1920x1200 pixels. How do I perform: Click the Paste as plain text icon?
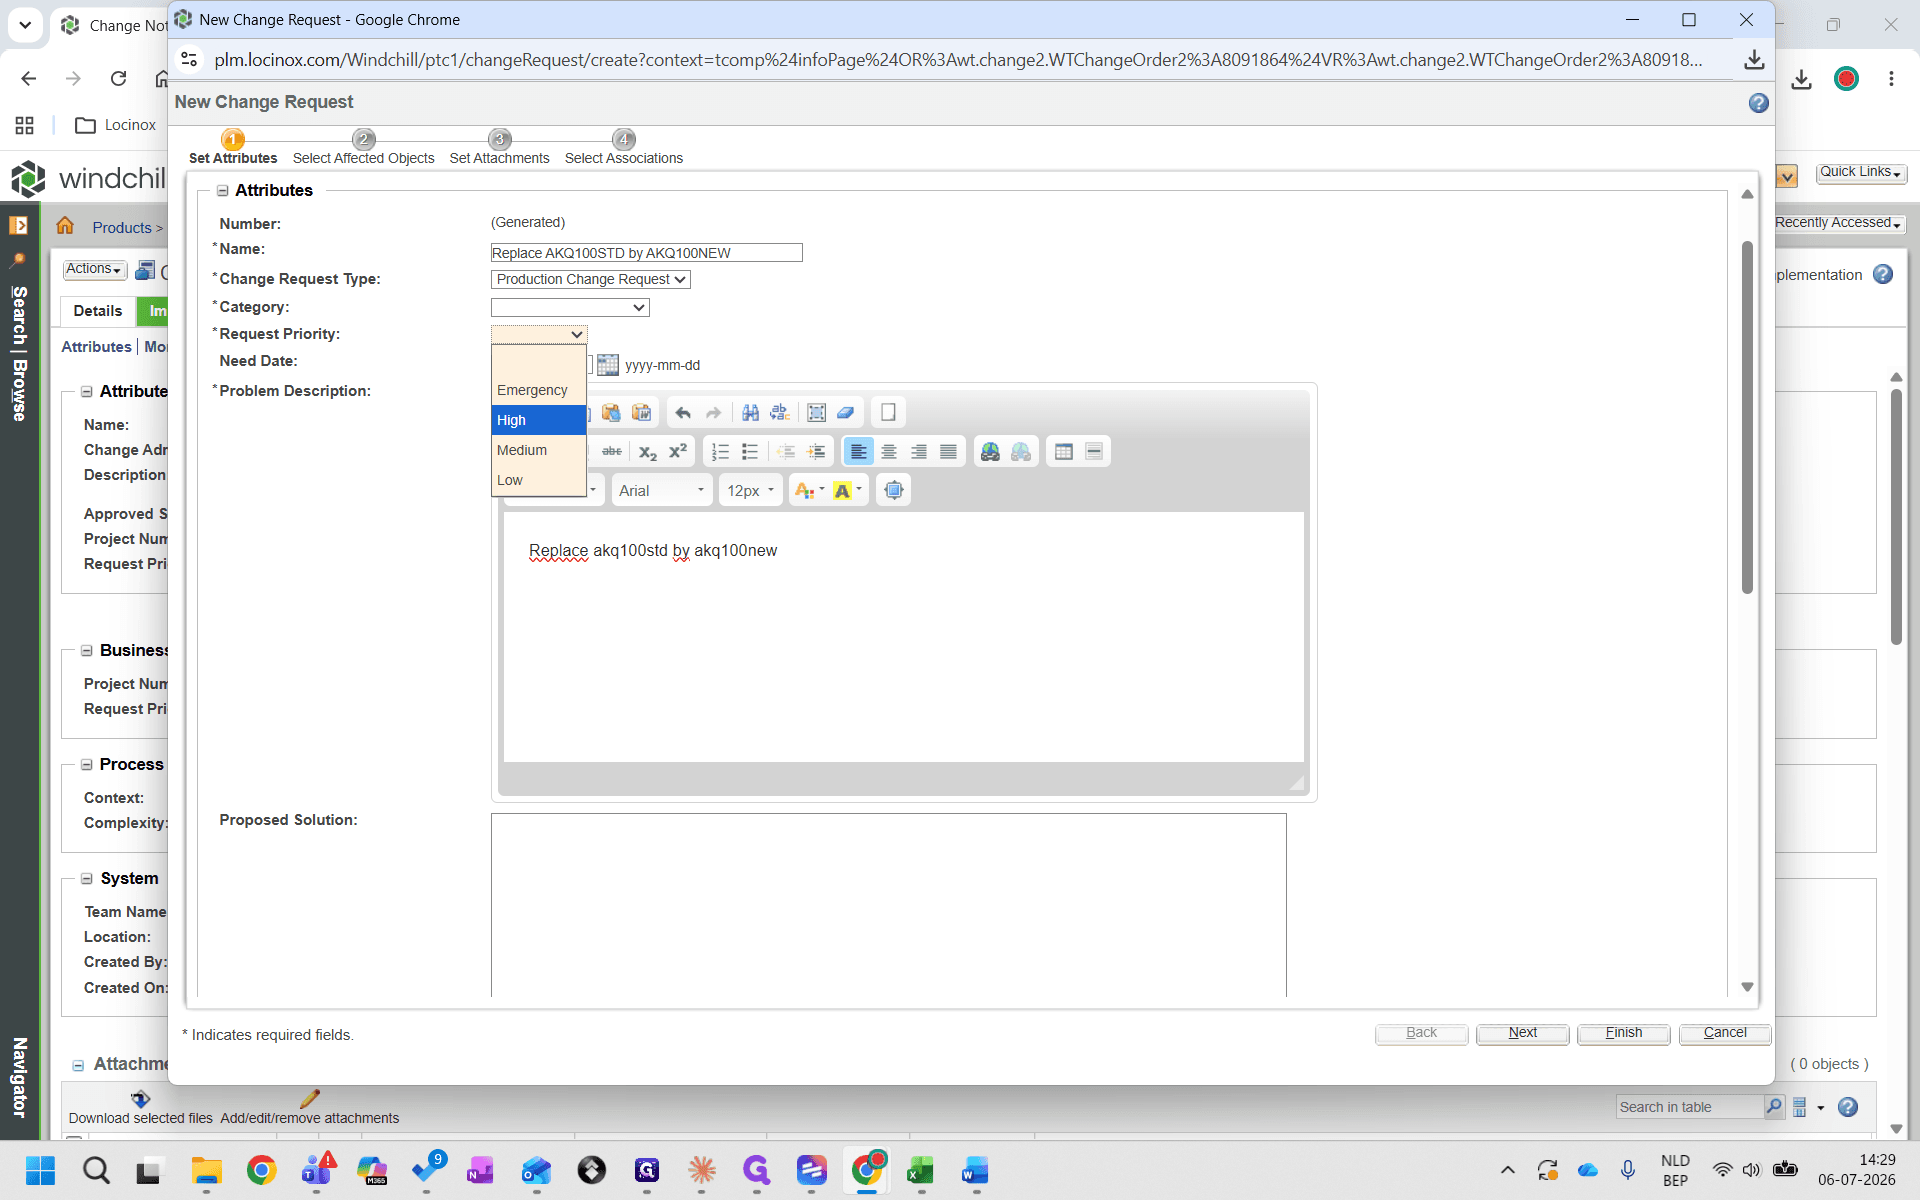611,413
